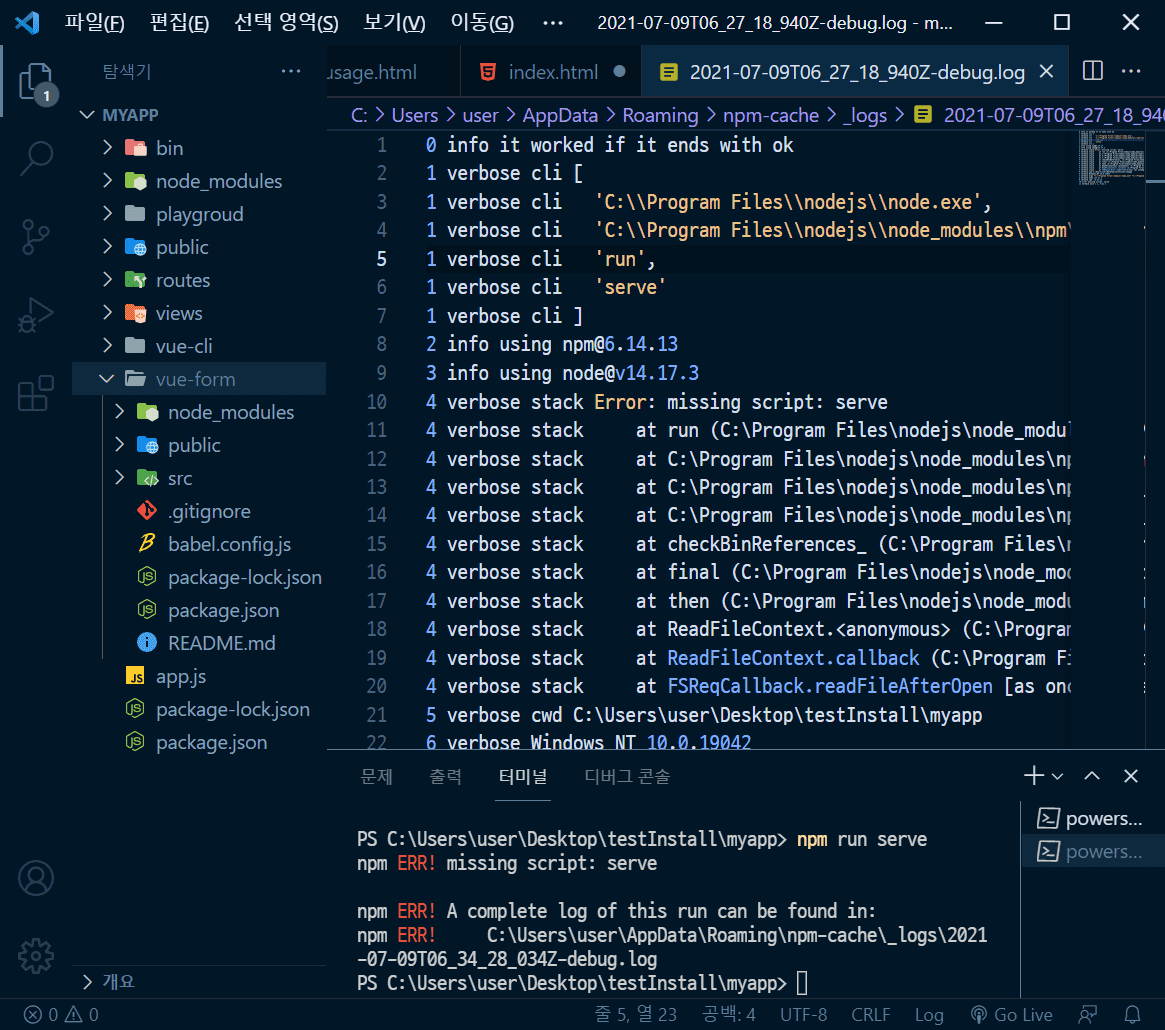This screenshot has width=1165, height=1030.
Task: Click the Roaming breadcrumb segment
Action: click(660, 115)
